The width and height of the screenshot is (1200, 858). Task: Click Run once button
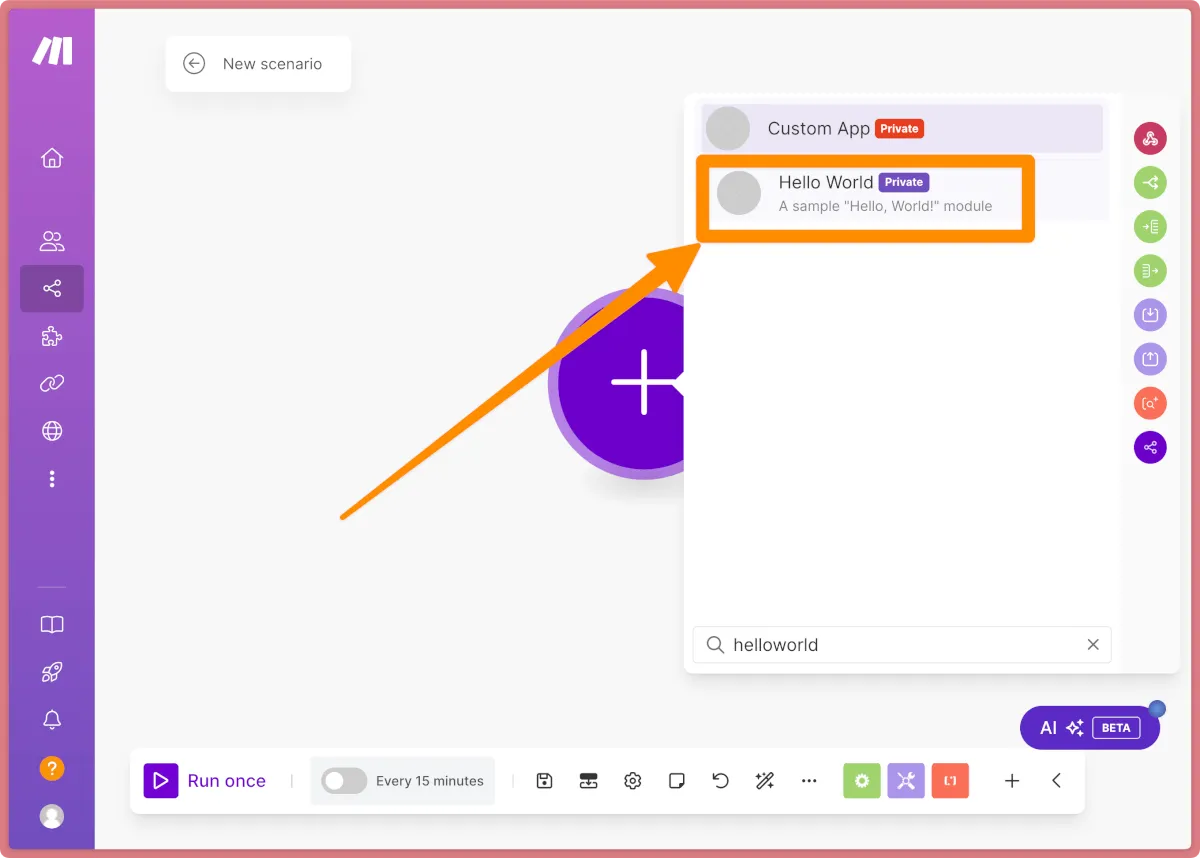click(x=205, y=781)
